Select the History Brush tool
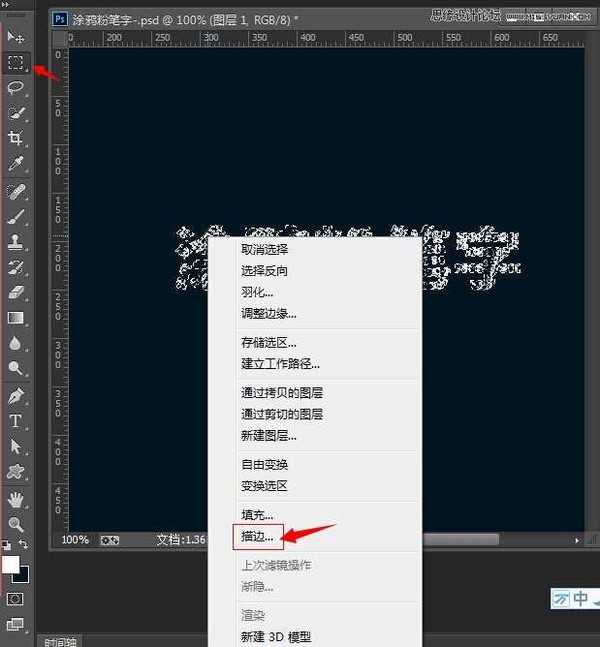The height and width of the screenshot is (647, 600). (16, 267)
